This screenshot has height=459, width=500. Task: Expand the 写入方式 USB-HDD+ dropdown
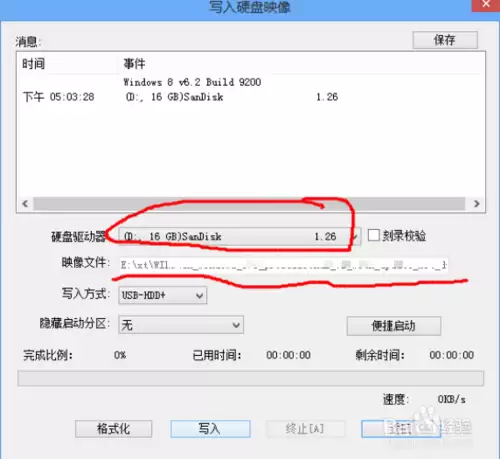pyautogui.click(x=163, y=295)
